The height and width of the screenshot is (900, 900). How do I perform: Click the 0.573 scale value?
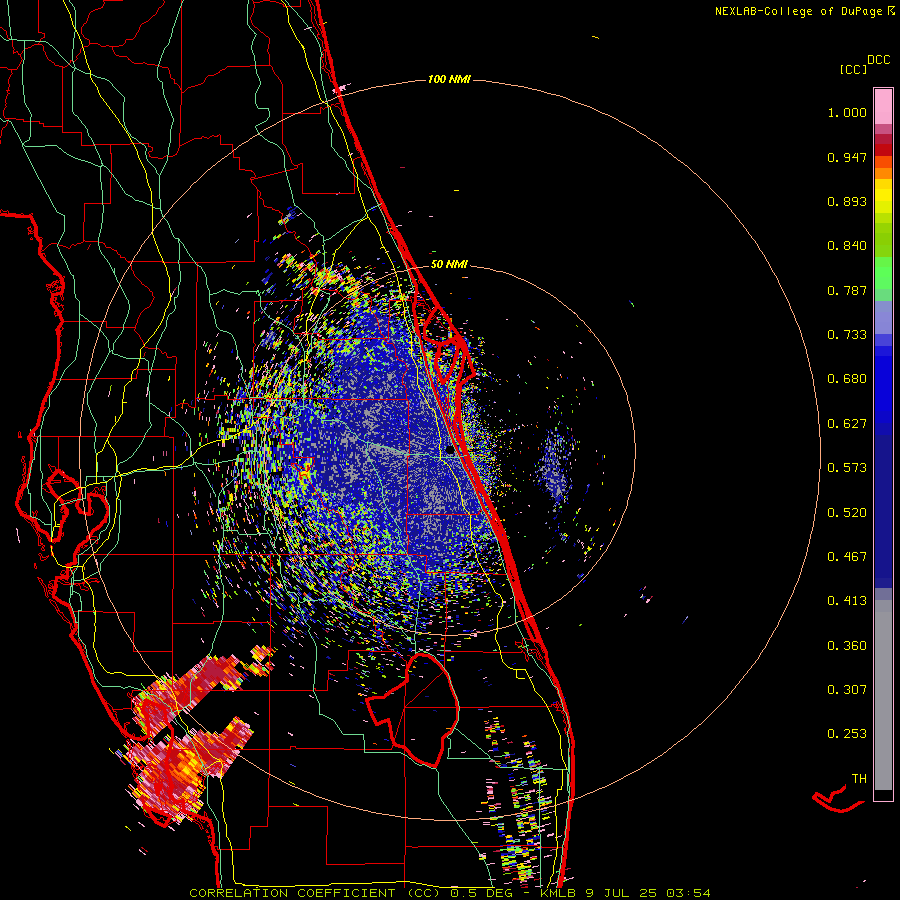point(847,468)
